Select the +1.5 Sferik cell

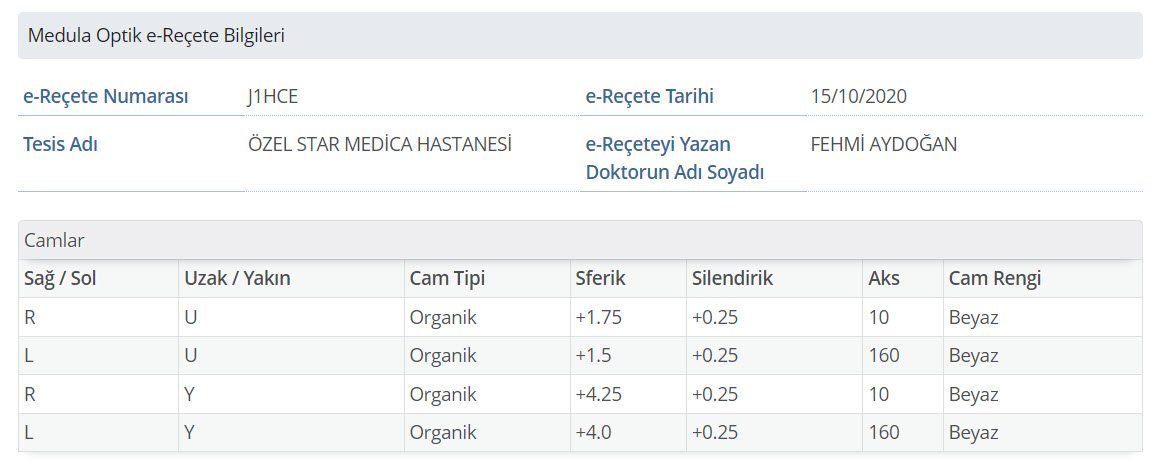click(594, 356)
